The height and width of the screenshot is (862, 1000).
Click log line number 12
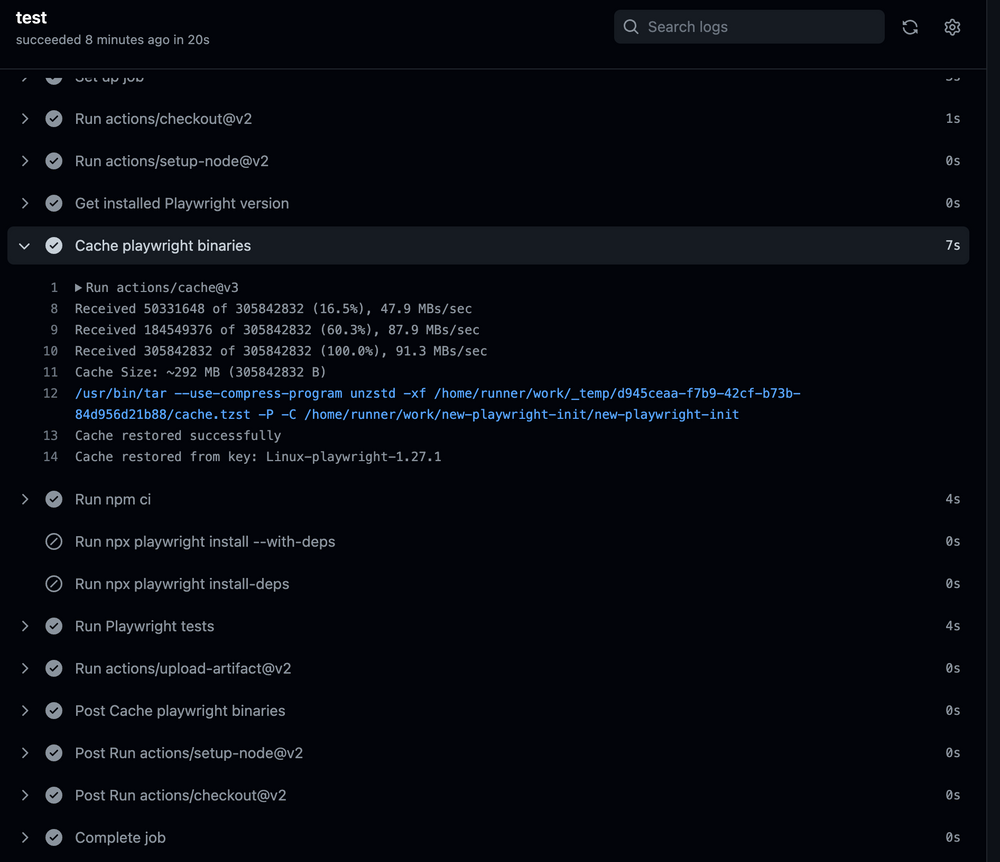point(50,393)
